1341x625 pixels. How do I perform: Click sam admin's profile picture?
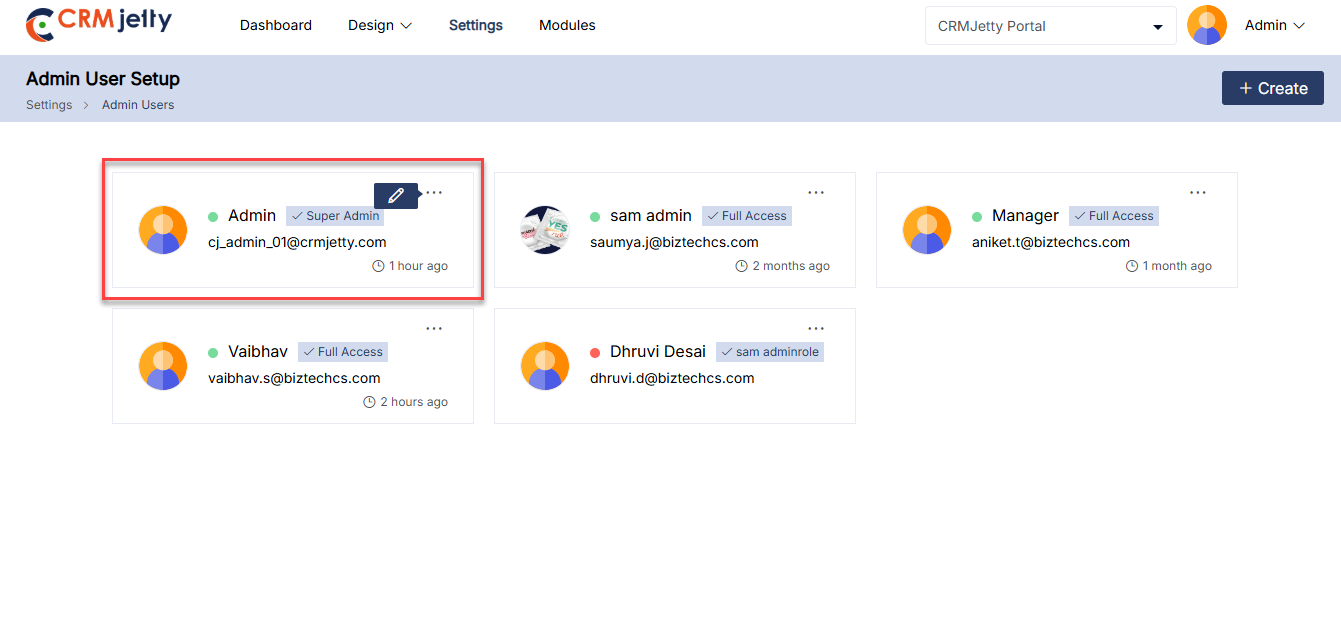[x=545, y=230]
